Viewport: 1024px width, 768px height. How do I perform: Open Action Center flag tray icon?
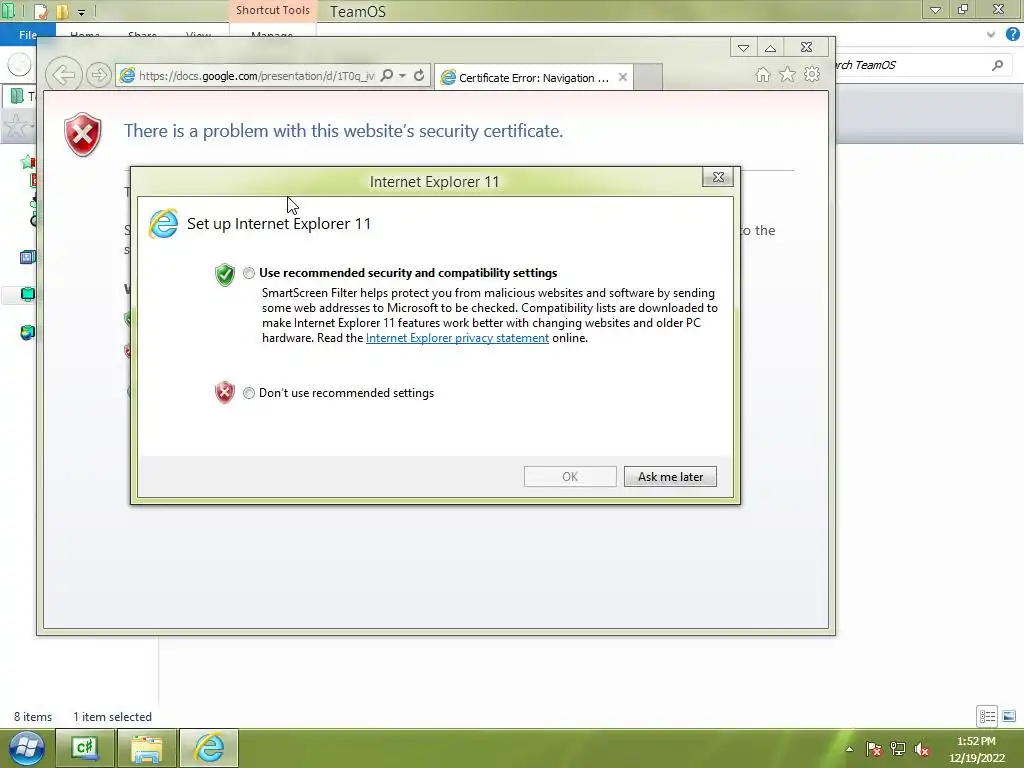(x=874, y=749)
